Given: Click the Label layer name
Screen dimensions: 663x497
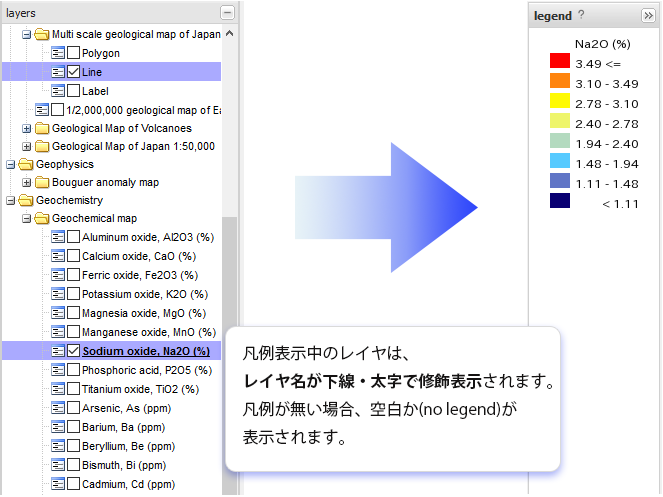Looking at the screenshot, I should 95,91.
